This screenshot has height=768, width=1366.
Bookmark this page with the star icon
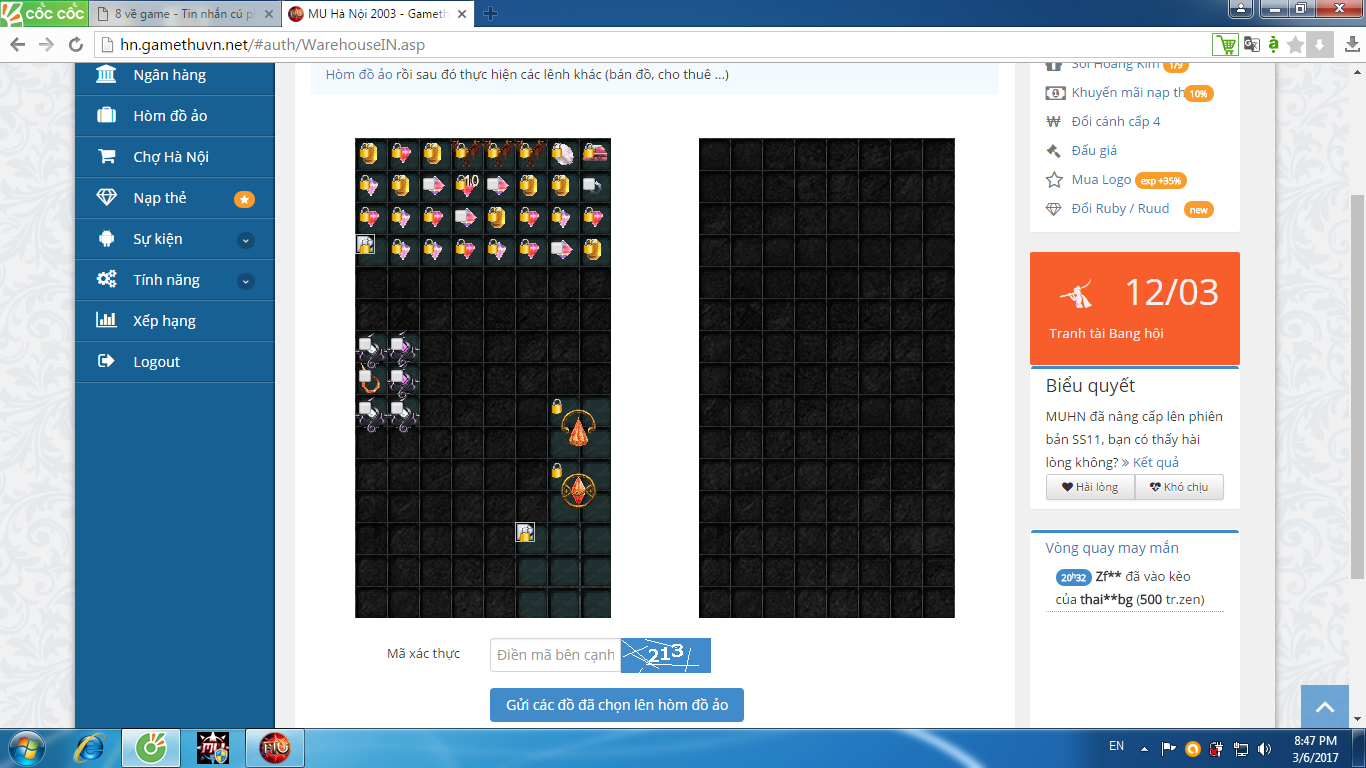click(1296, 45)
